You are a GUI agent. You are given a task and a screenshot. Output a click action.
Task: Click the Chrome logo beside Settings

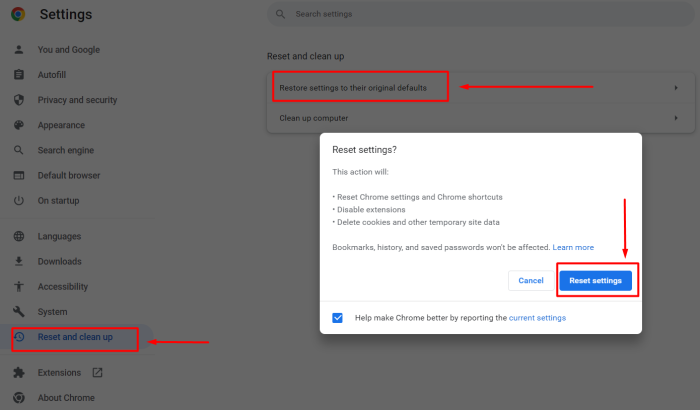pyautogui.click(x=18, y=14)
